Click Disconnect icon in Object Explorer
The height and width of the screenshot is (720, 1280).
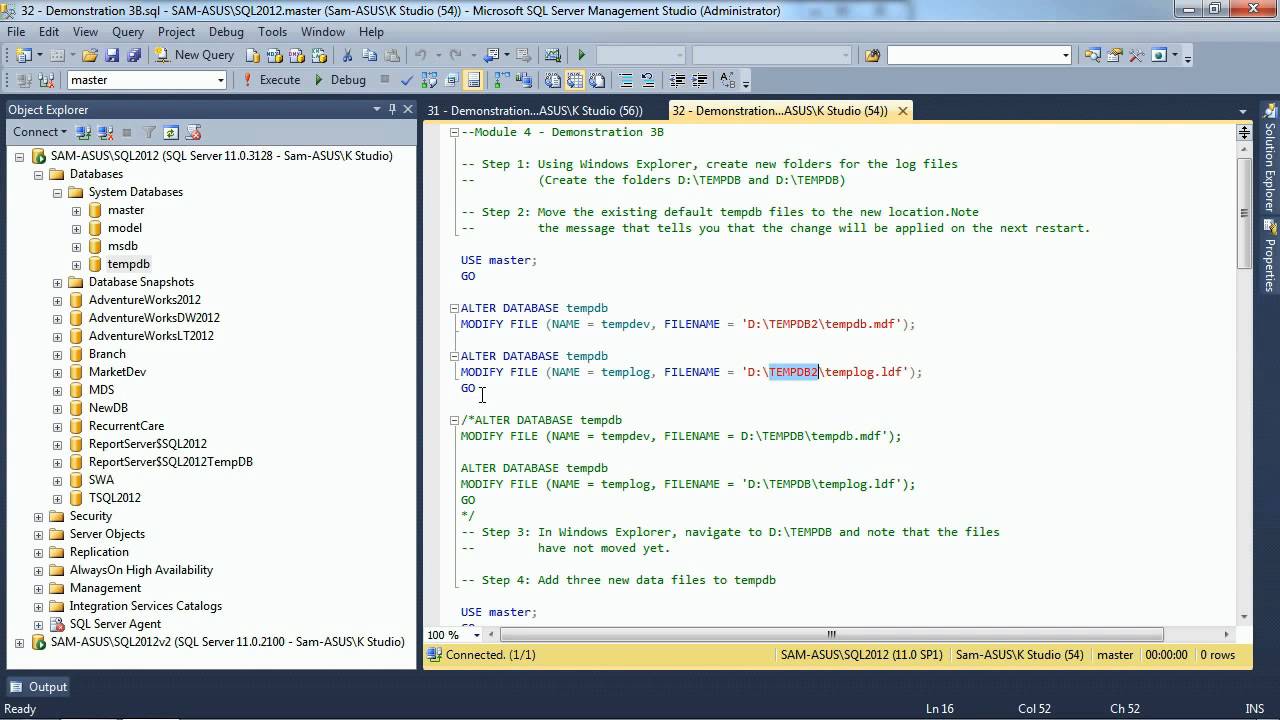(x=104, y=132)
